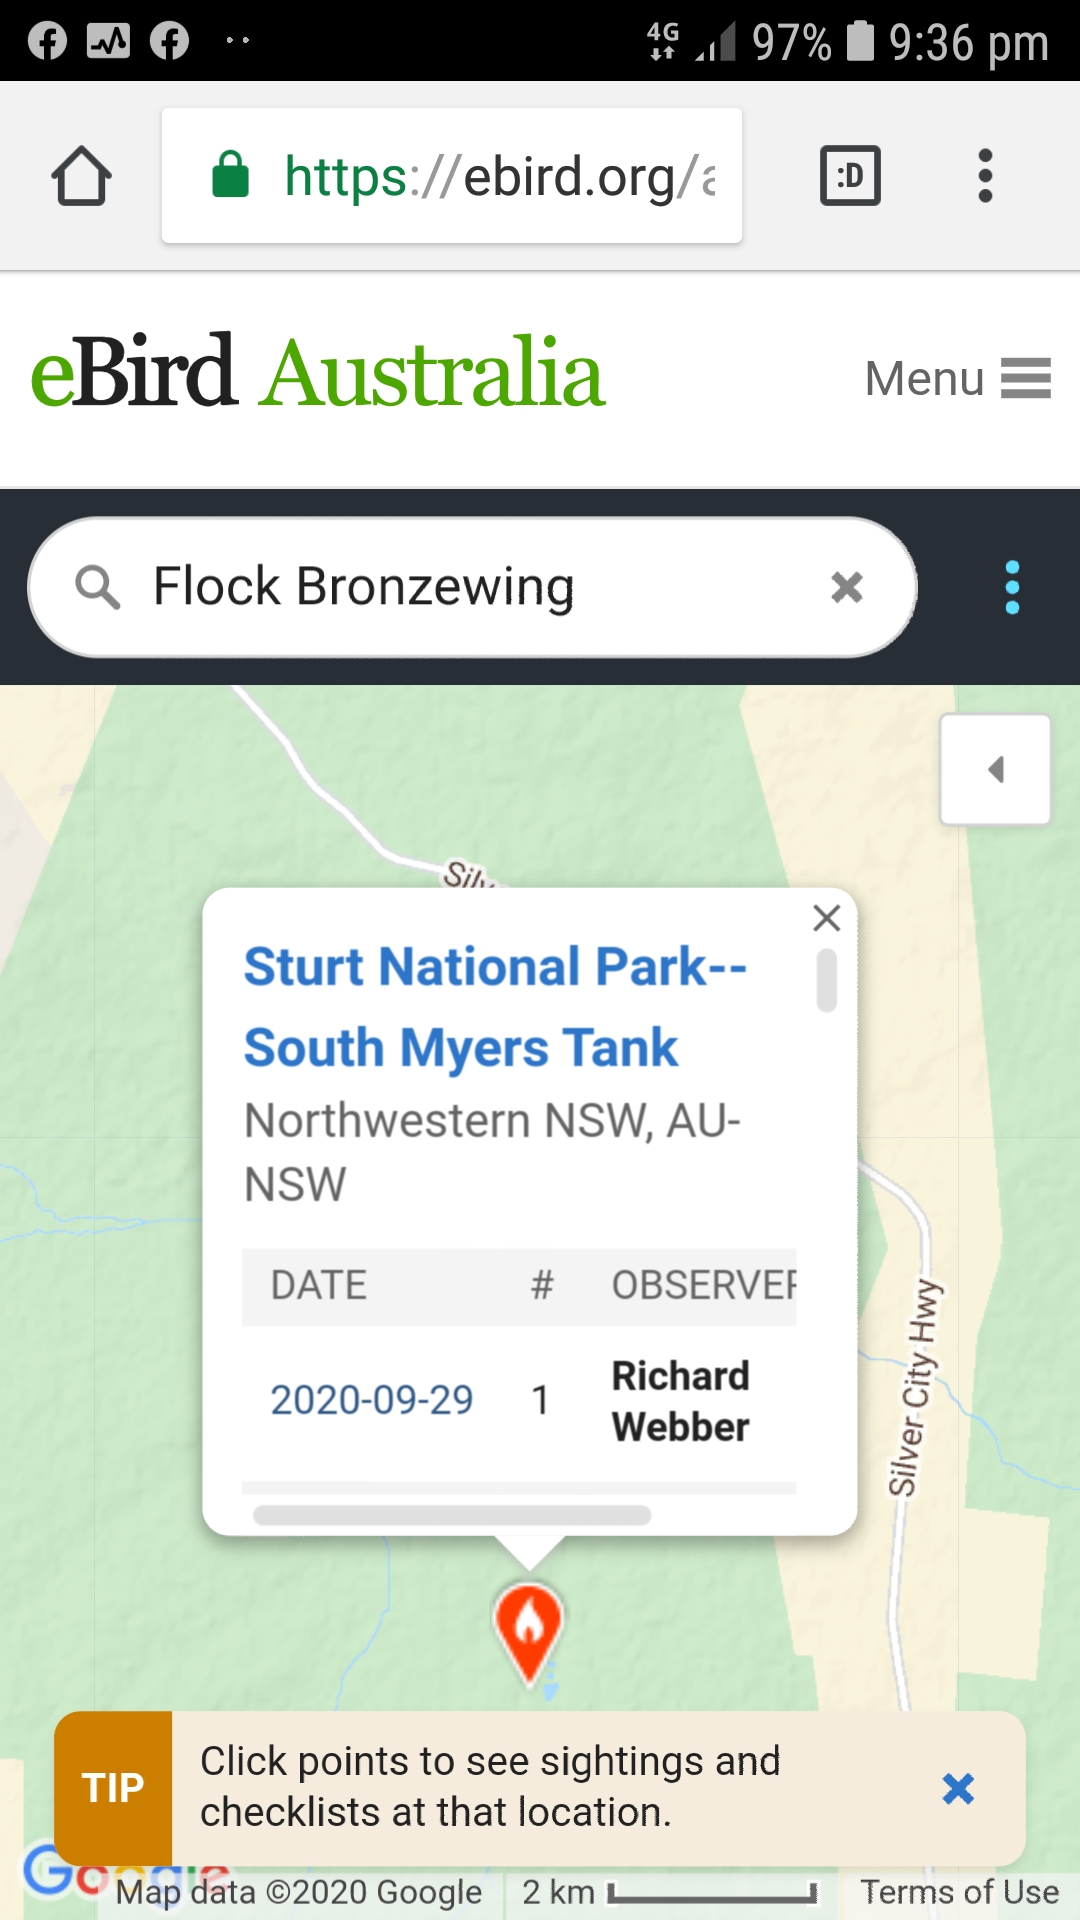Open the Terms of Use link

tap(960, 1892)
